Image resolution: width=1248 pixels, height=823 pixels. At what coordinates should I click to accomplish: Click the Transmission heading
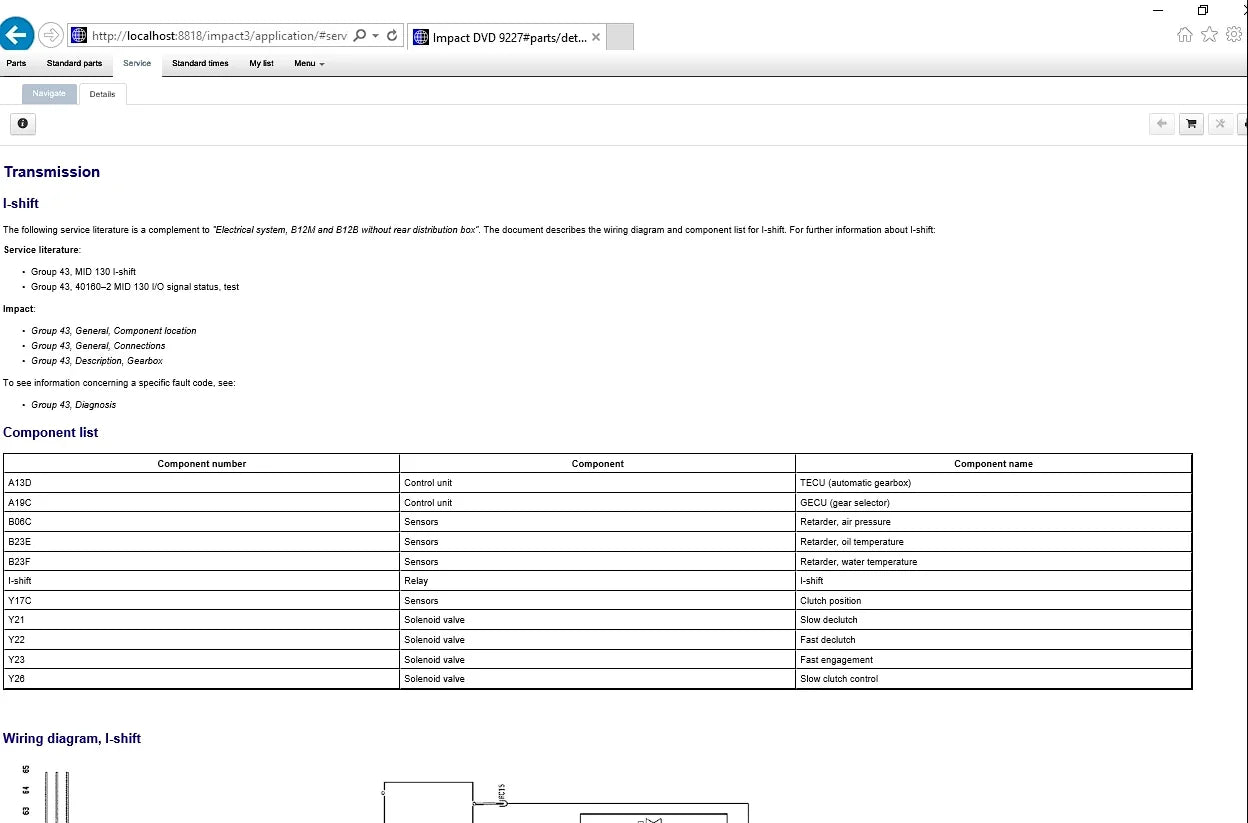coord(52,172)
